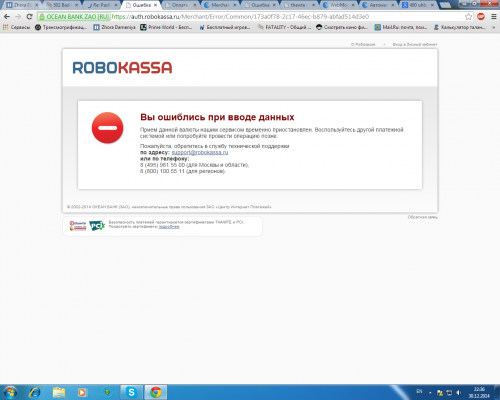Open Internet Explorer from the taskbar
This screenshot has height=400, width=500.
[35, 392]
